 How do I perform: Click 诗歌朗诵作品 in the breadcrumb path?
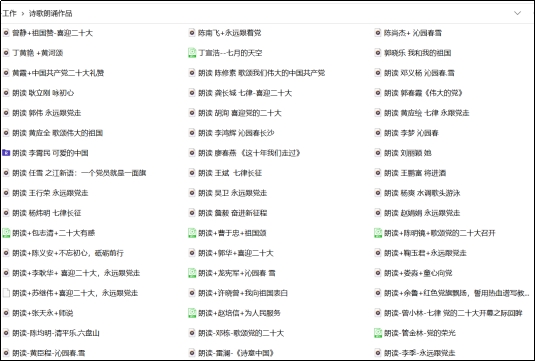[50, 14]
